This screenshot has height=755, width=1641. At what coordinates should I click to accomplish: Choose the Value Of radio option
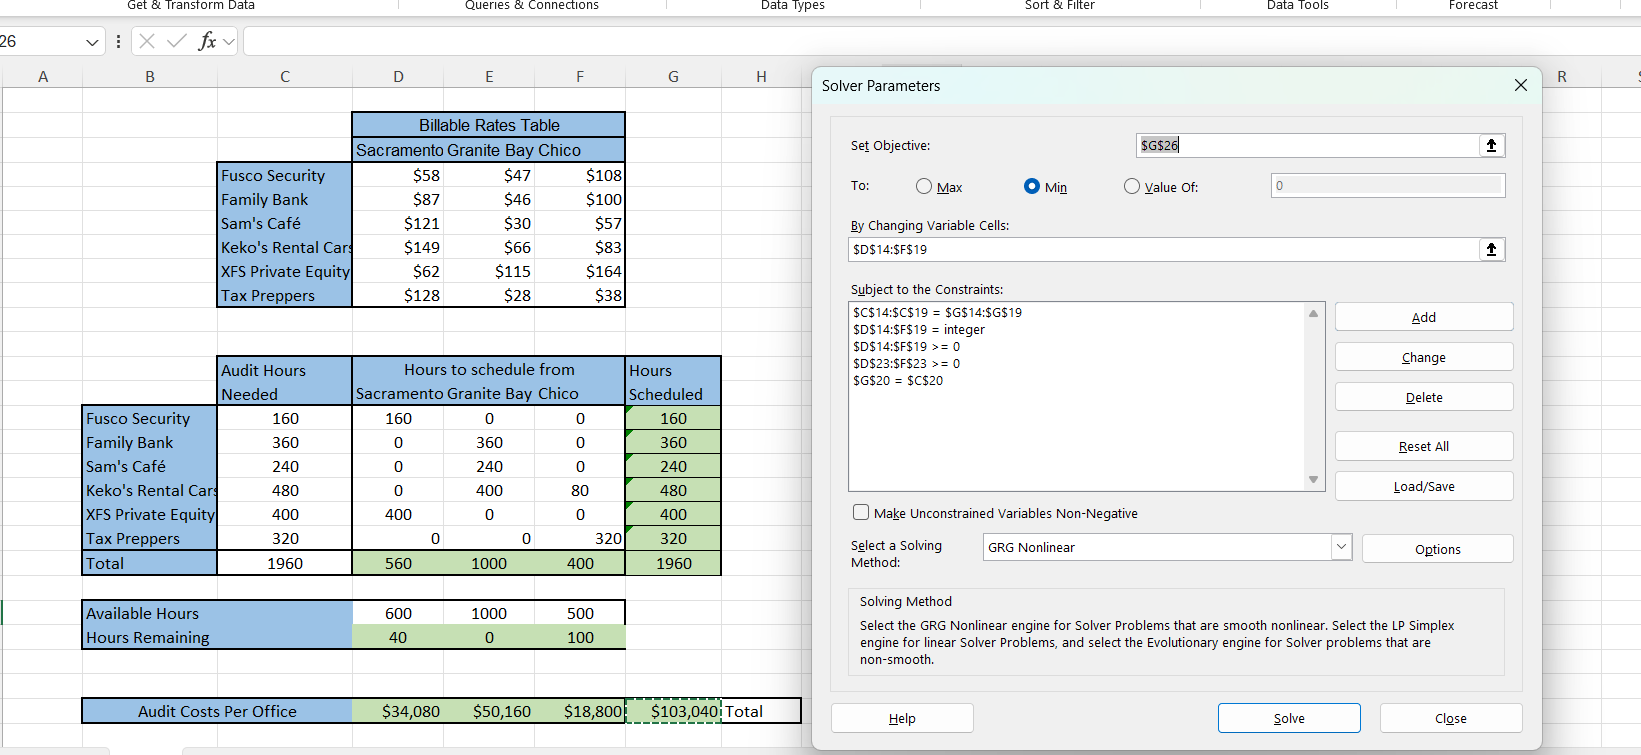[1132, 187]
